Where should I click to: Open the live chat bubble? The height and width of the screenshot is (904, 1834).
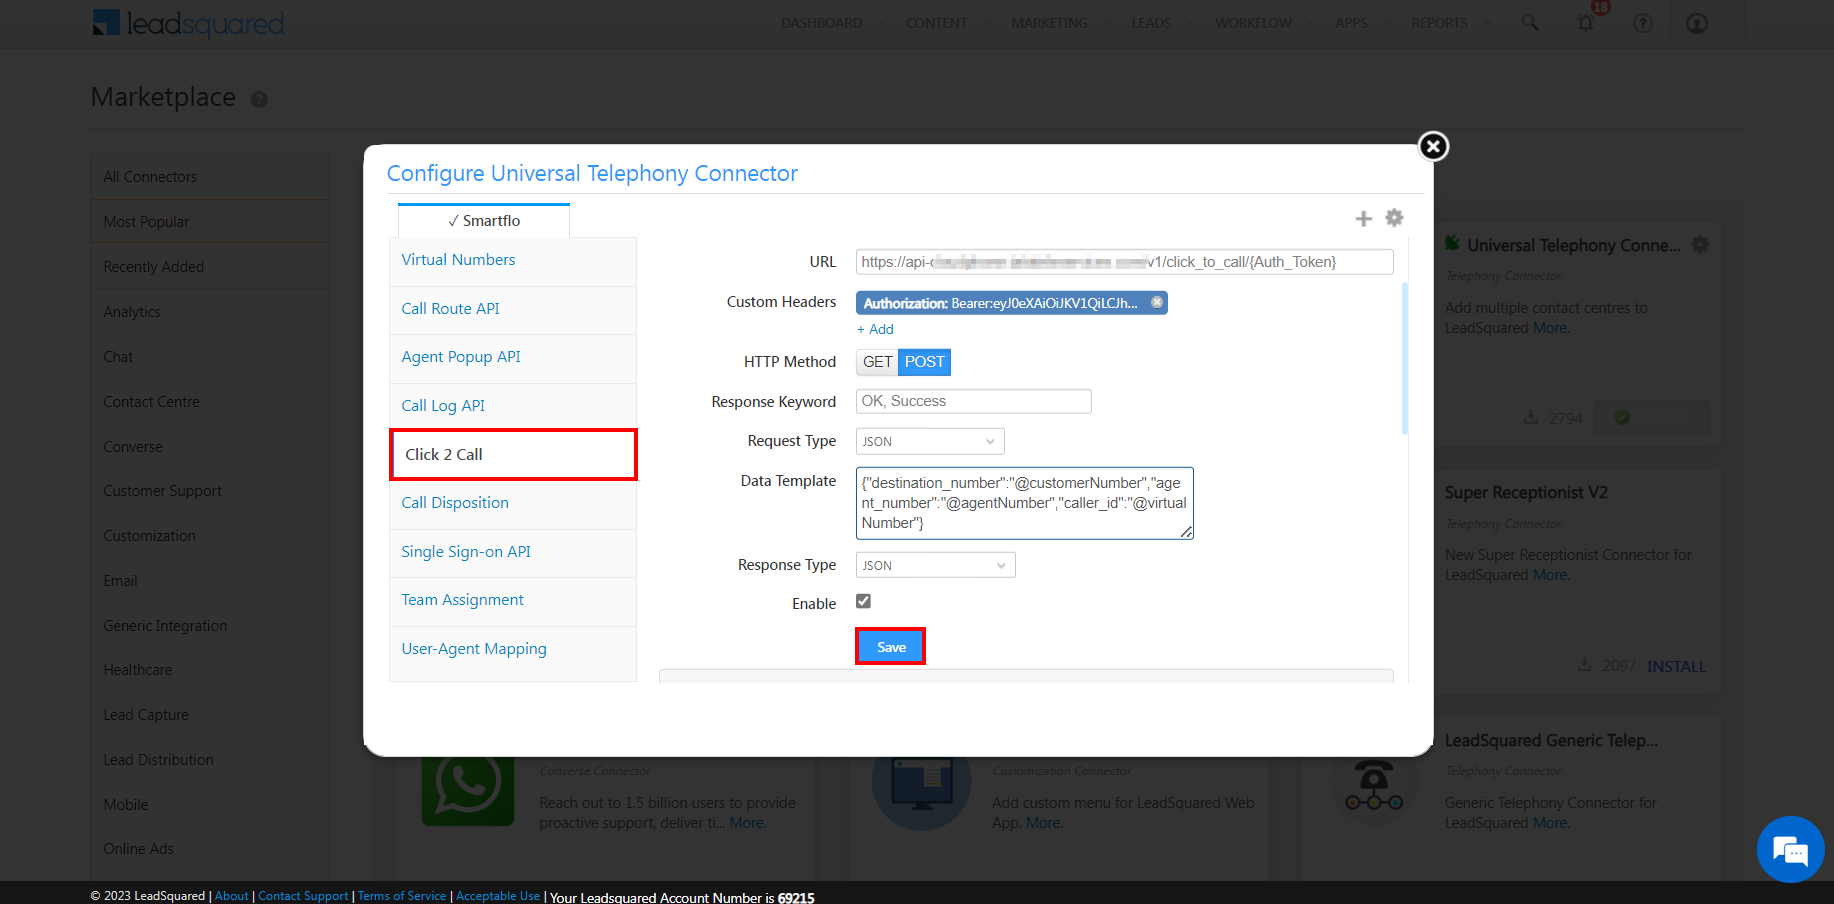point(1790,850)
